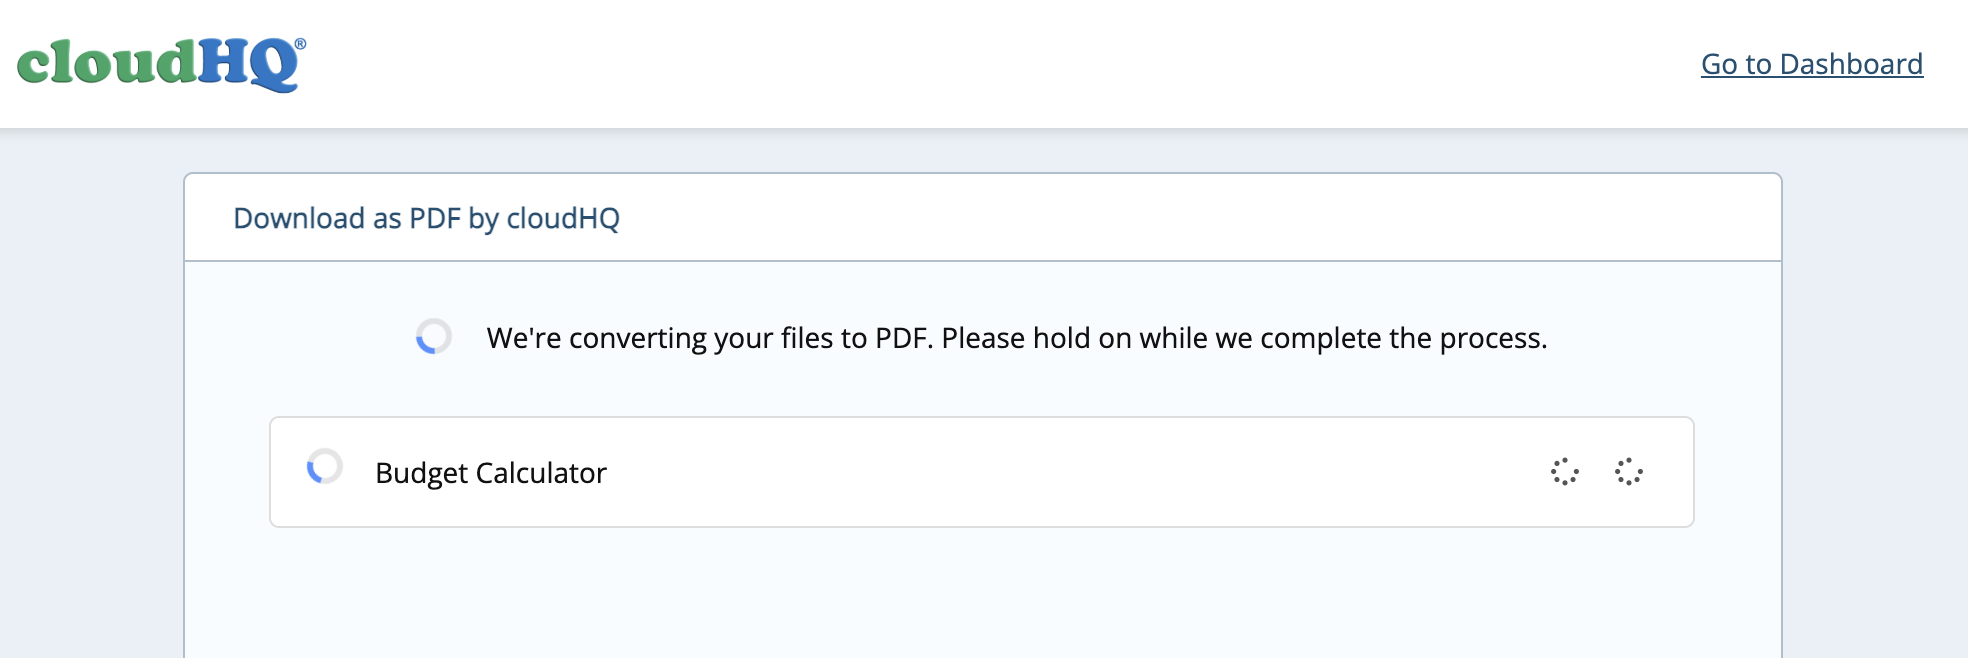Click the word "Dashboard" in the header link
This screenshot has height=658, width=1968.
tap(1851, 64)
